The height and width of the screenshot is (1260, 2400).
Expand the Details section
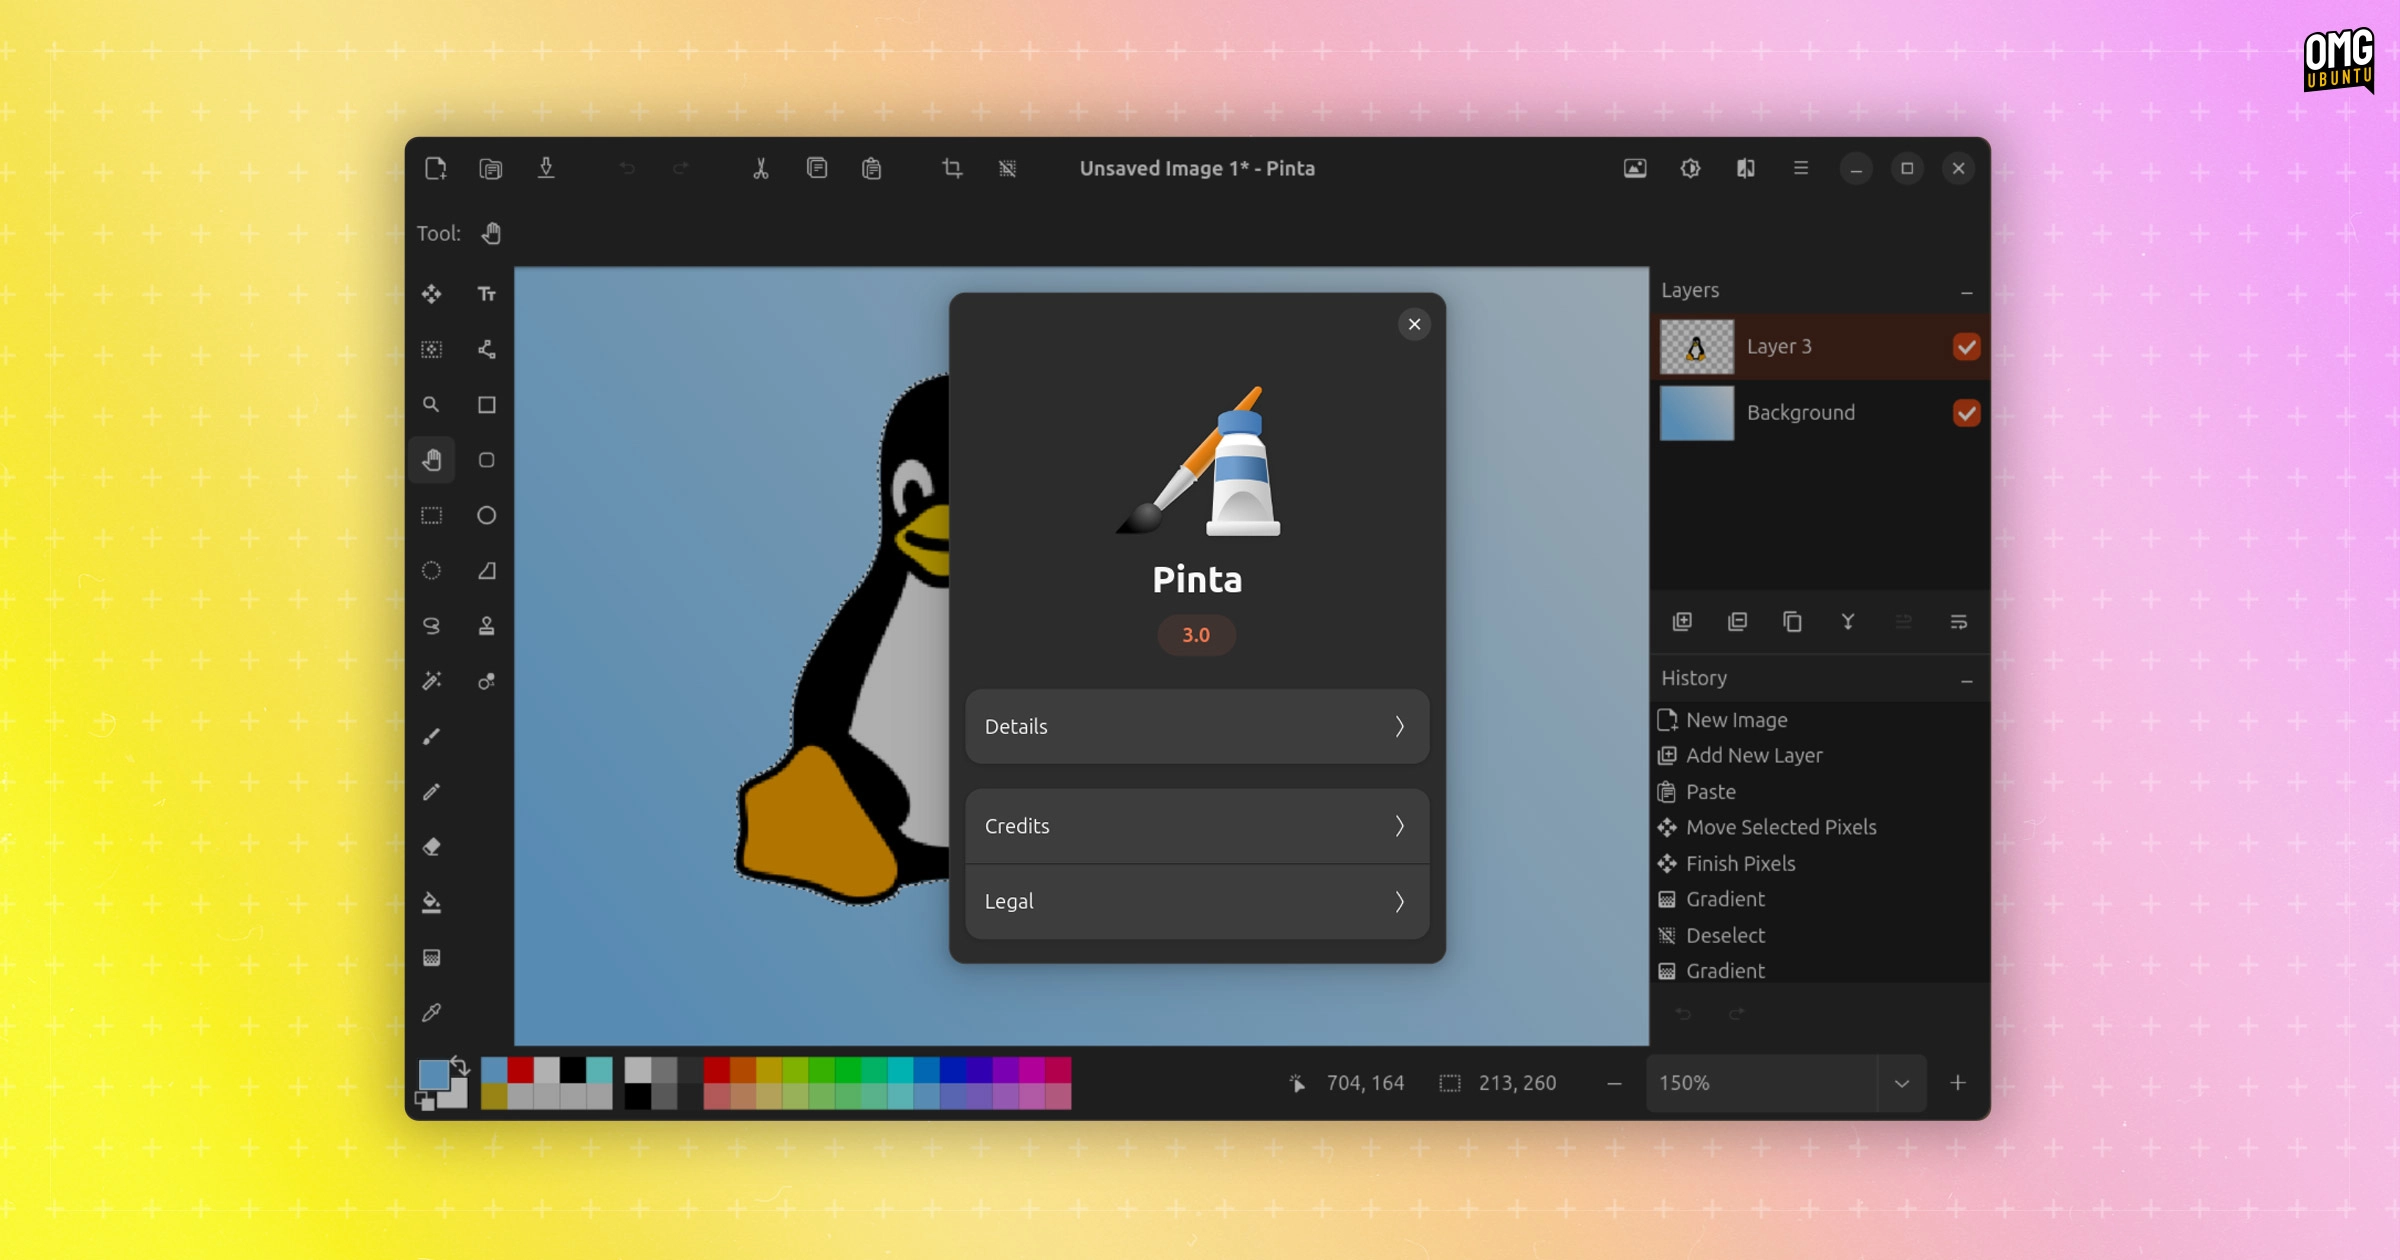pos(1197,725)
